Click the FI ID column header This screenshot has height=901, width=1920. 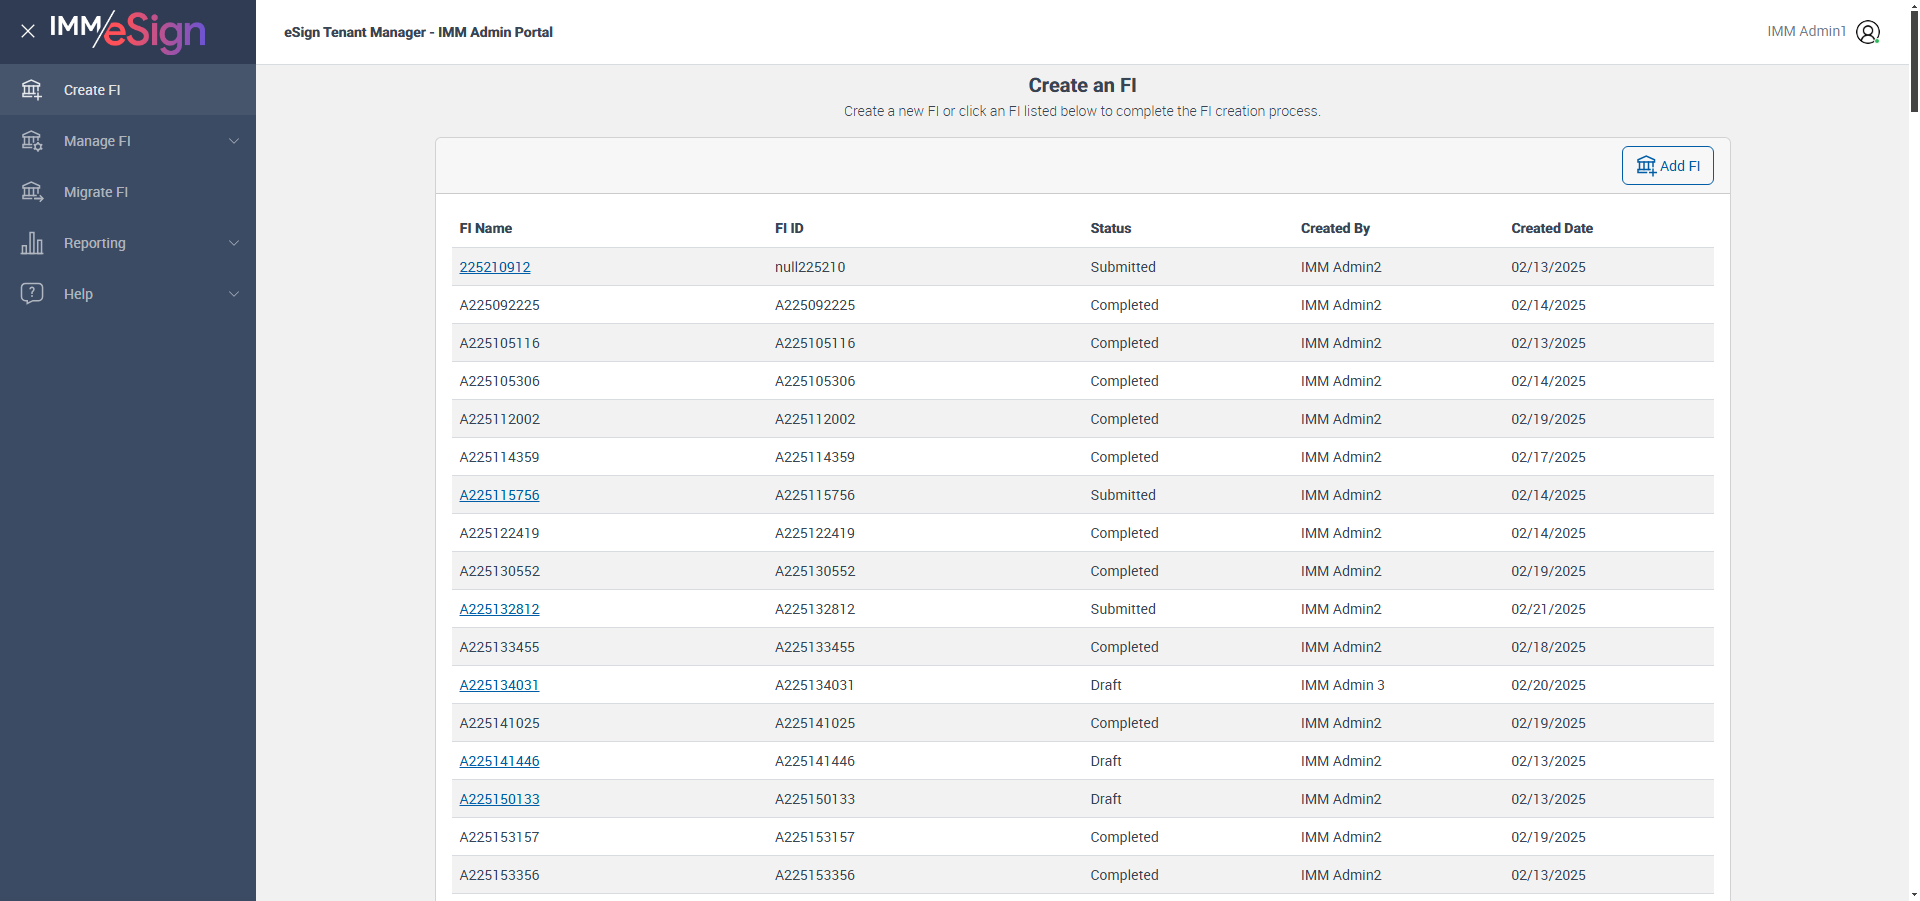pyautogui.click(x=789, y=228)
